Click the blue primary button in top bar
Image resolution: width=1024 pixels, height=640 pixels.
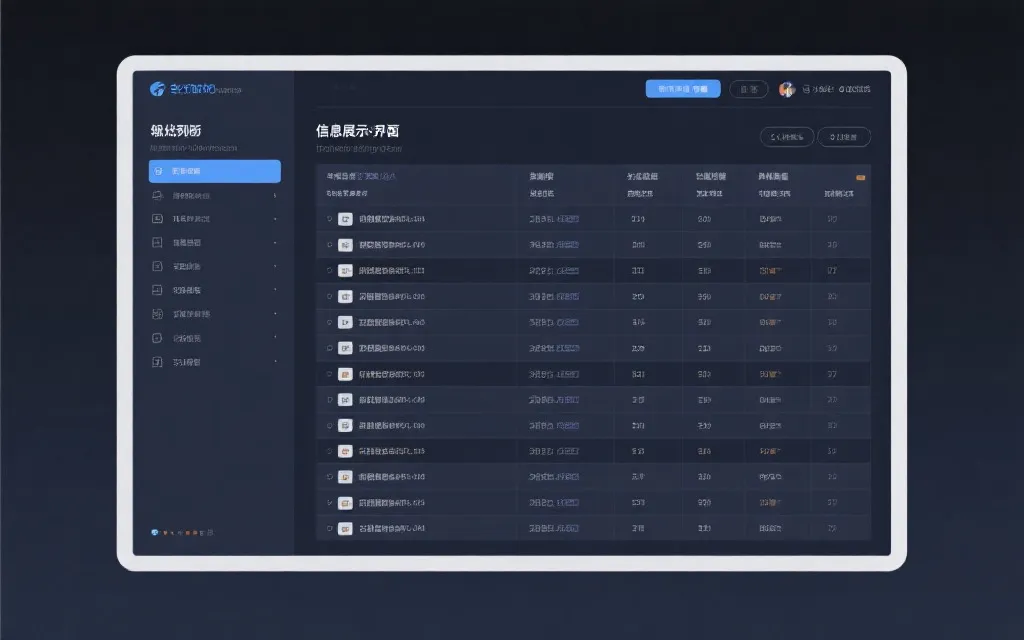pos(683,89)
